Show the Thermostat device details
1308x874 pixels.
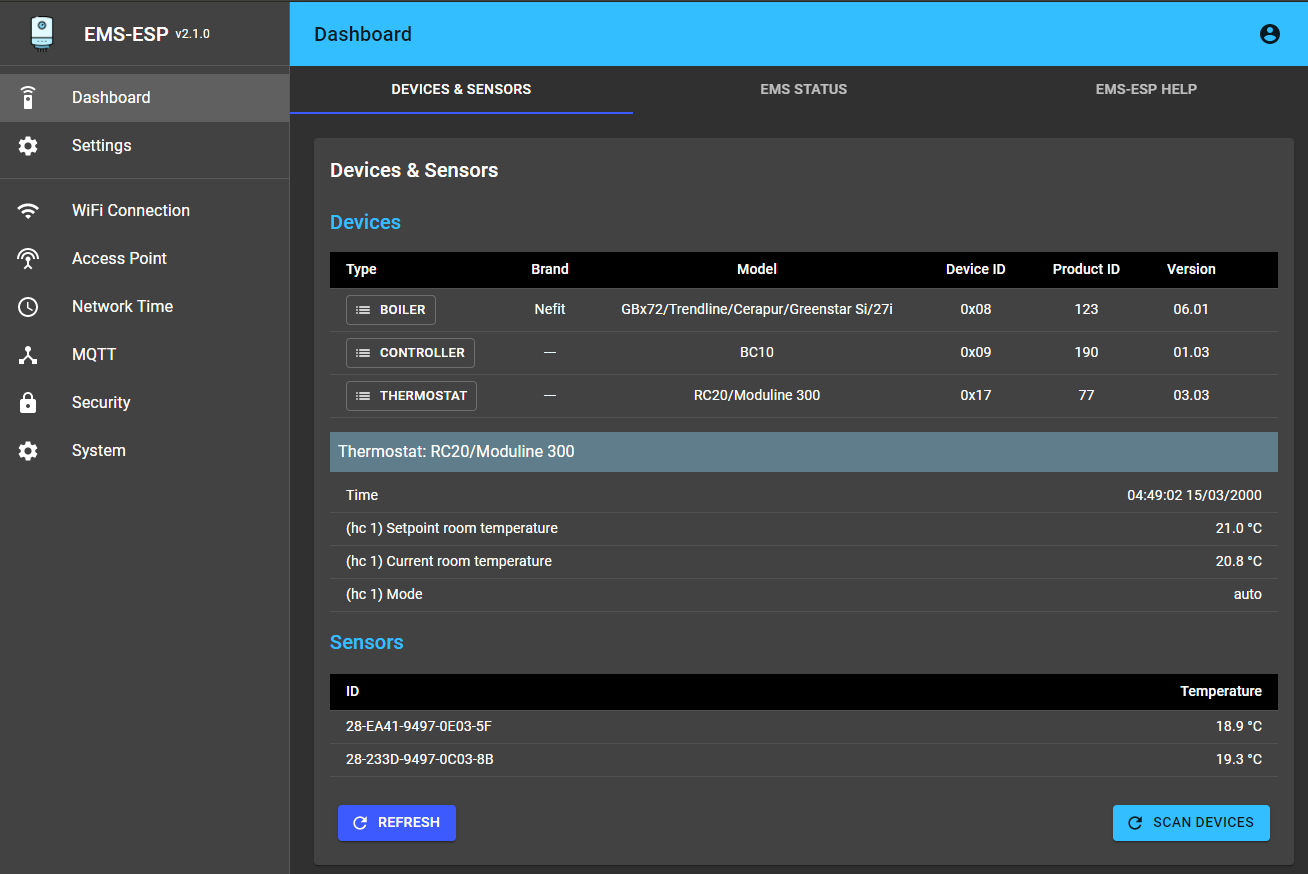[411, 396]
